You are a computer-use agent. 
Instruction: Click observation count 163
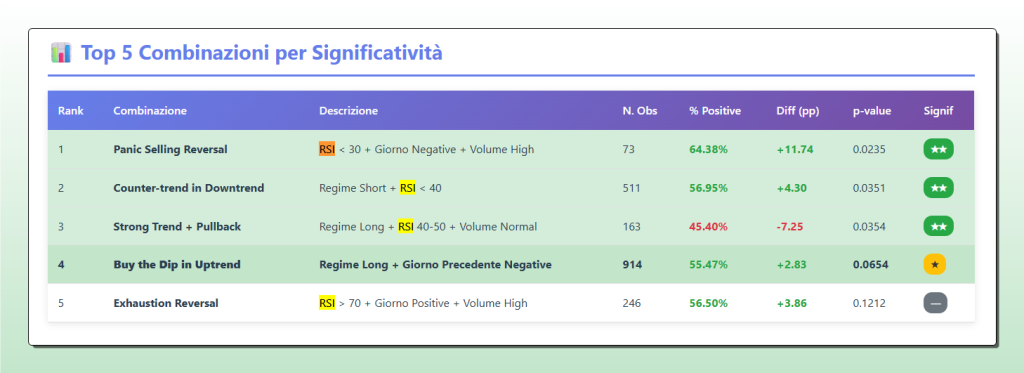[632, 227]
